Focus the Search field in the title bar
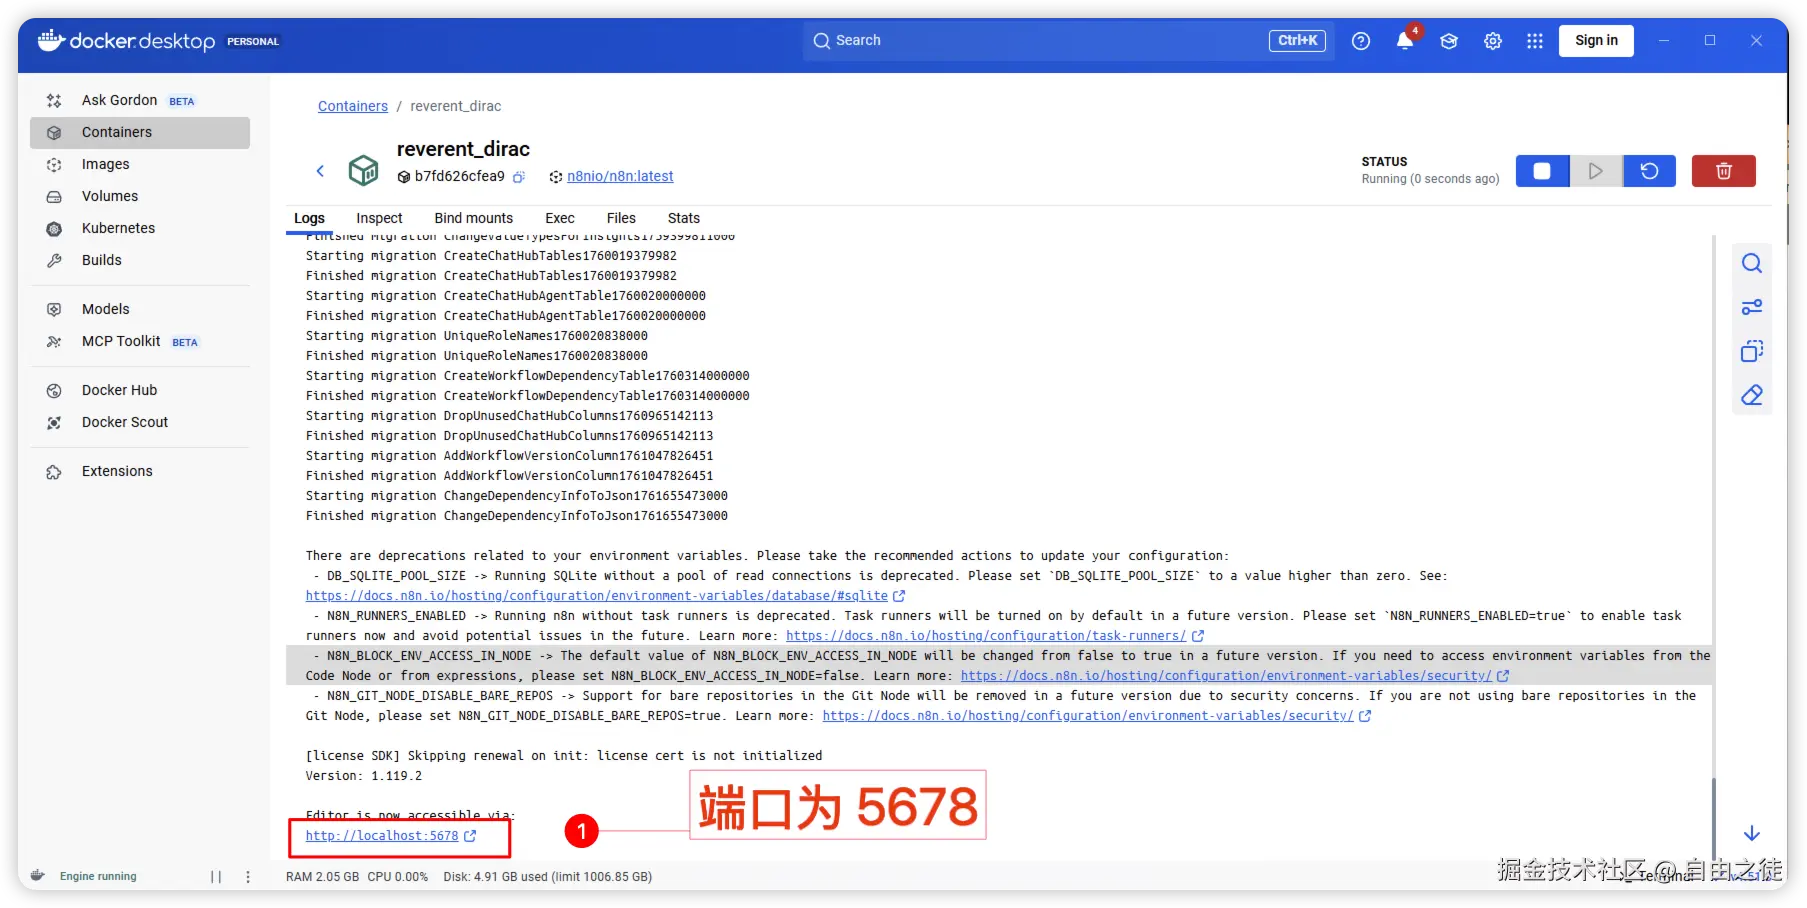Image resolution: width=1807 pixels, height=908 pixels. pyautogui.click(x=1068, y=41)
